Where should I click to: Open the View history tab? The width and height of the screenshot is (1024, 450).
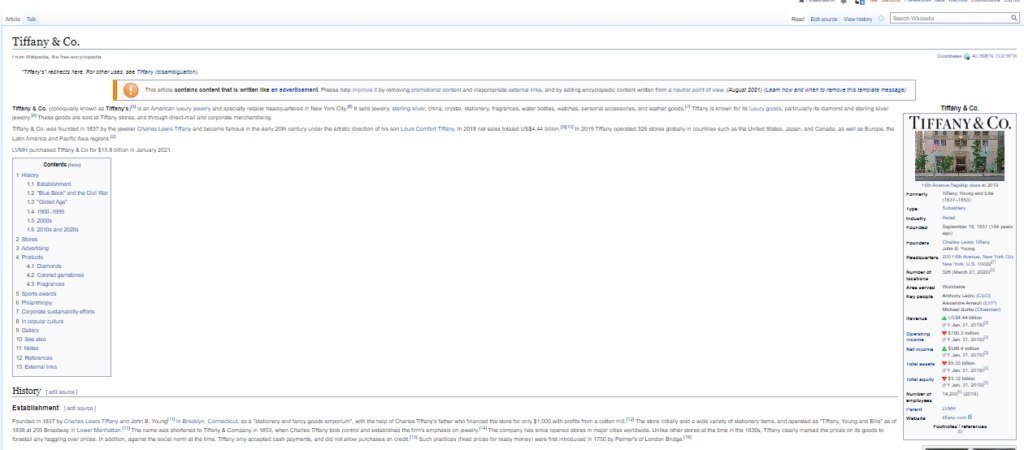pos(857,20)
